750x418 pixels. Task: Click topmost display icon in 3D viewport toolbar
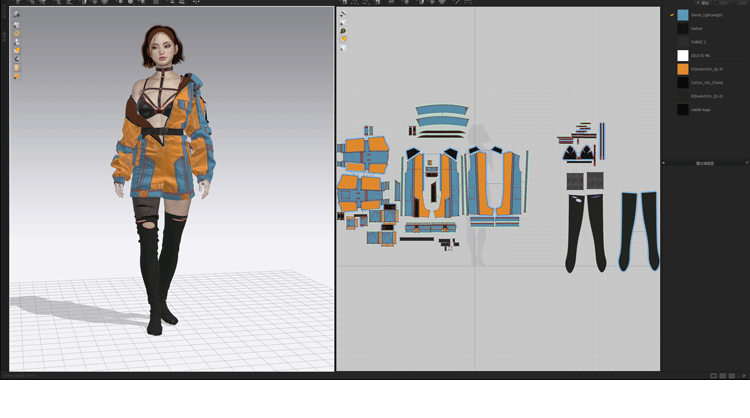click(16, 14)
